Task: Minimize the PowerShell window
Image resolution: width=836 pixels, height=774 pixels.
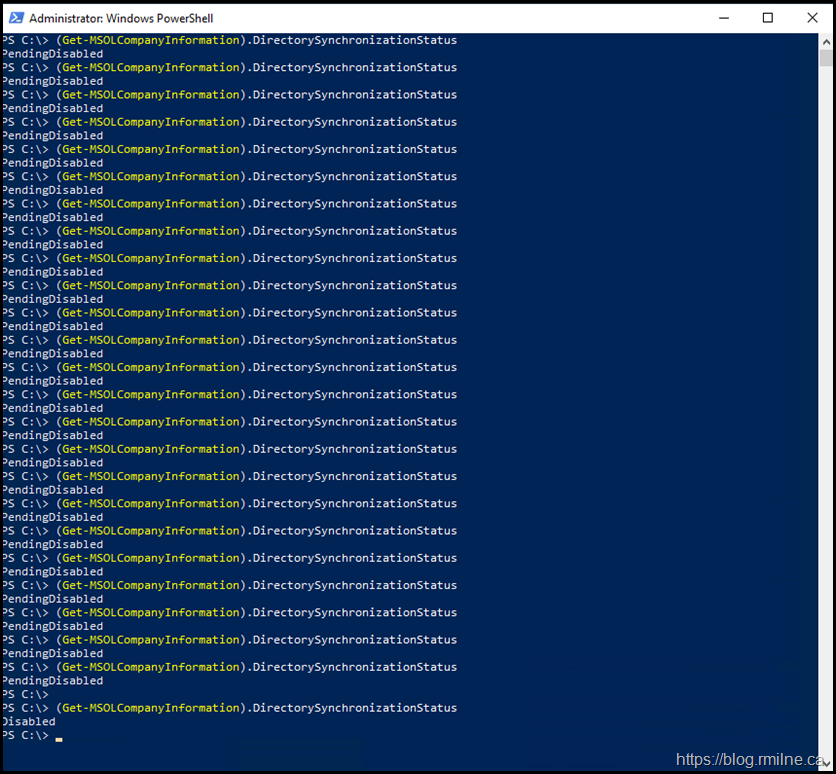Action: 723,18
